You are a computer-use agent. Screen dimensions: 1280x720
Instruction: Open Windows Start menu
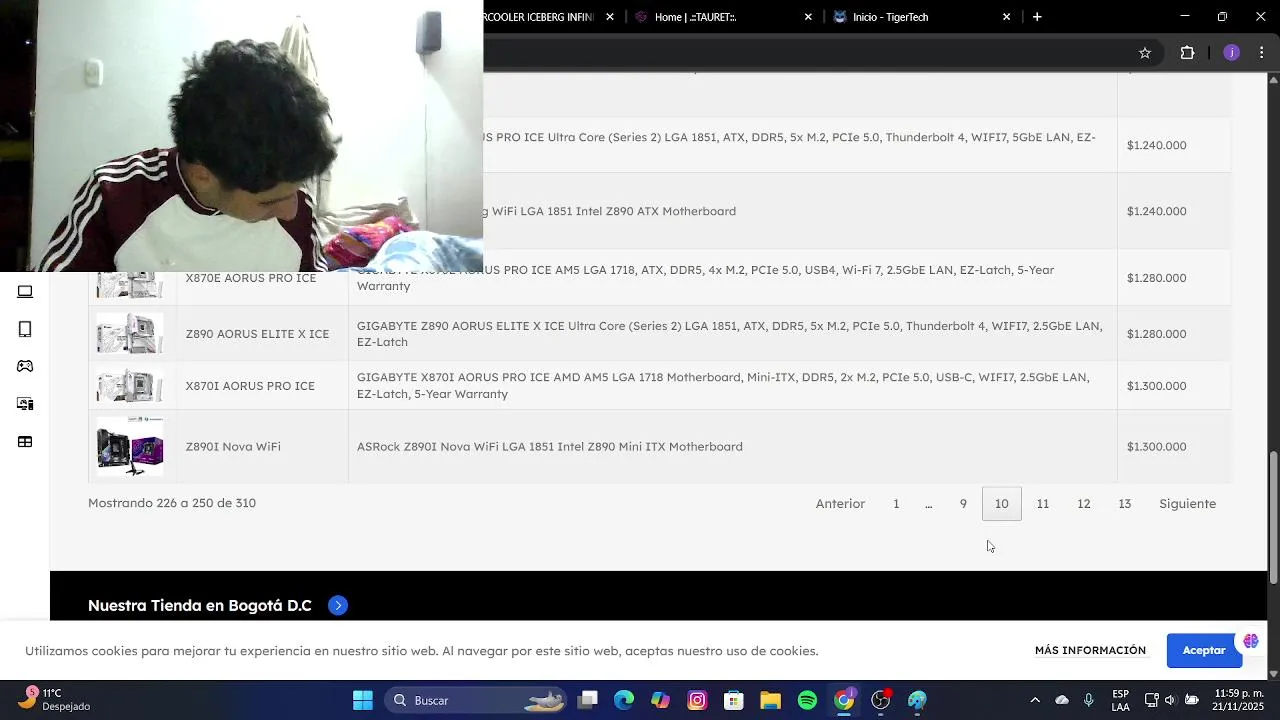(363, 700)
